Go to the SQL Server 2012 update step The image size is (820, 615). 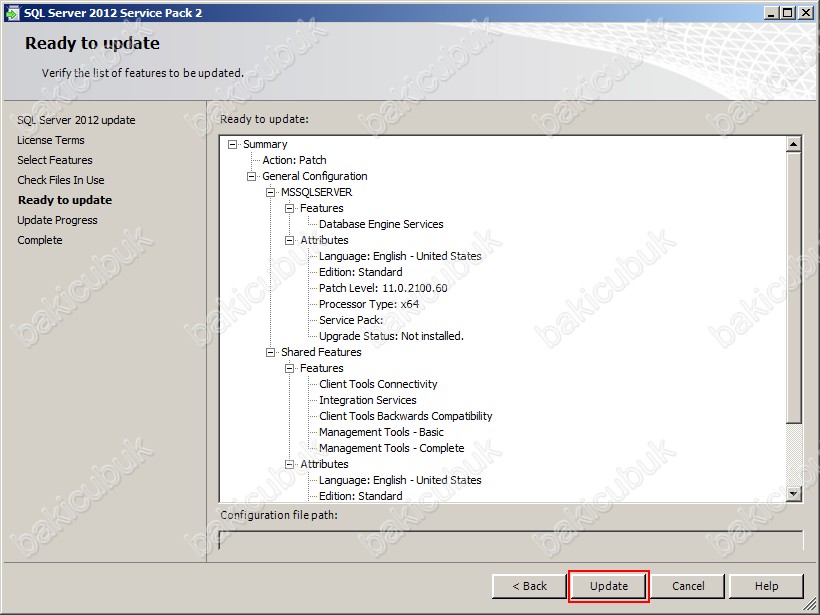click(x=76, y=120)
